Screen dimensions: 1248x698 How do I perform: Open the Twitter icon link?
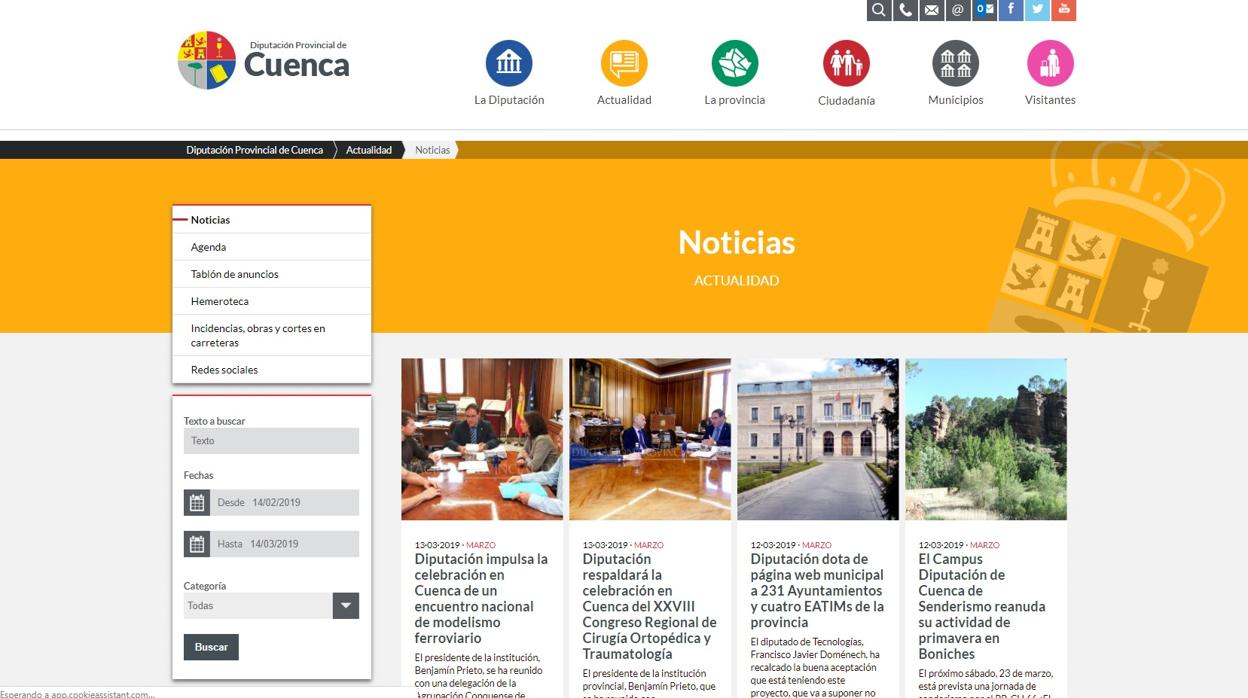tap(1037, 10)
